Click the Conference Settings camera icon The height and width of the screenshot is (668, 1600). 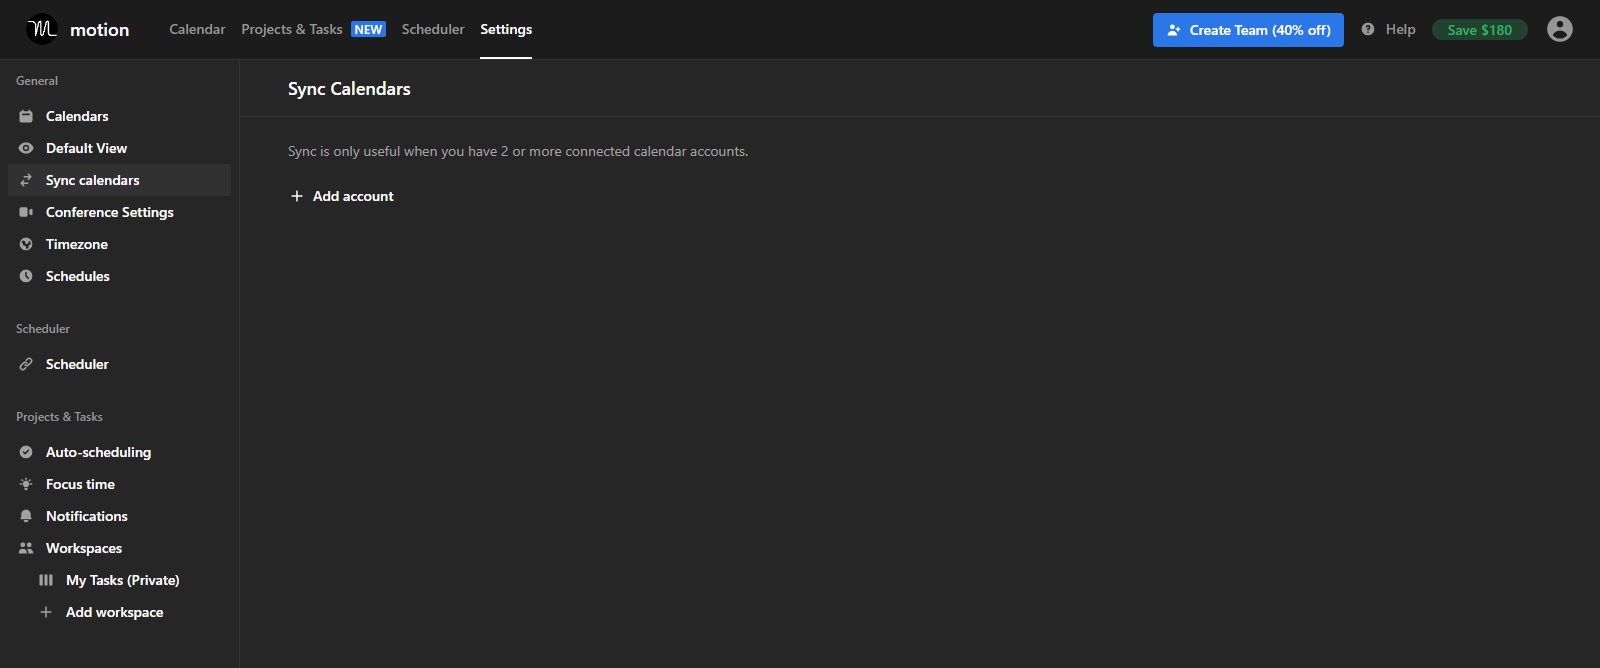tap(26, 212)
